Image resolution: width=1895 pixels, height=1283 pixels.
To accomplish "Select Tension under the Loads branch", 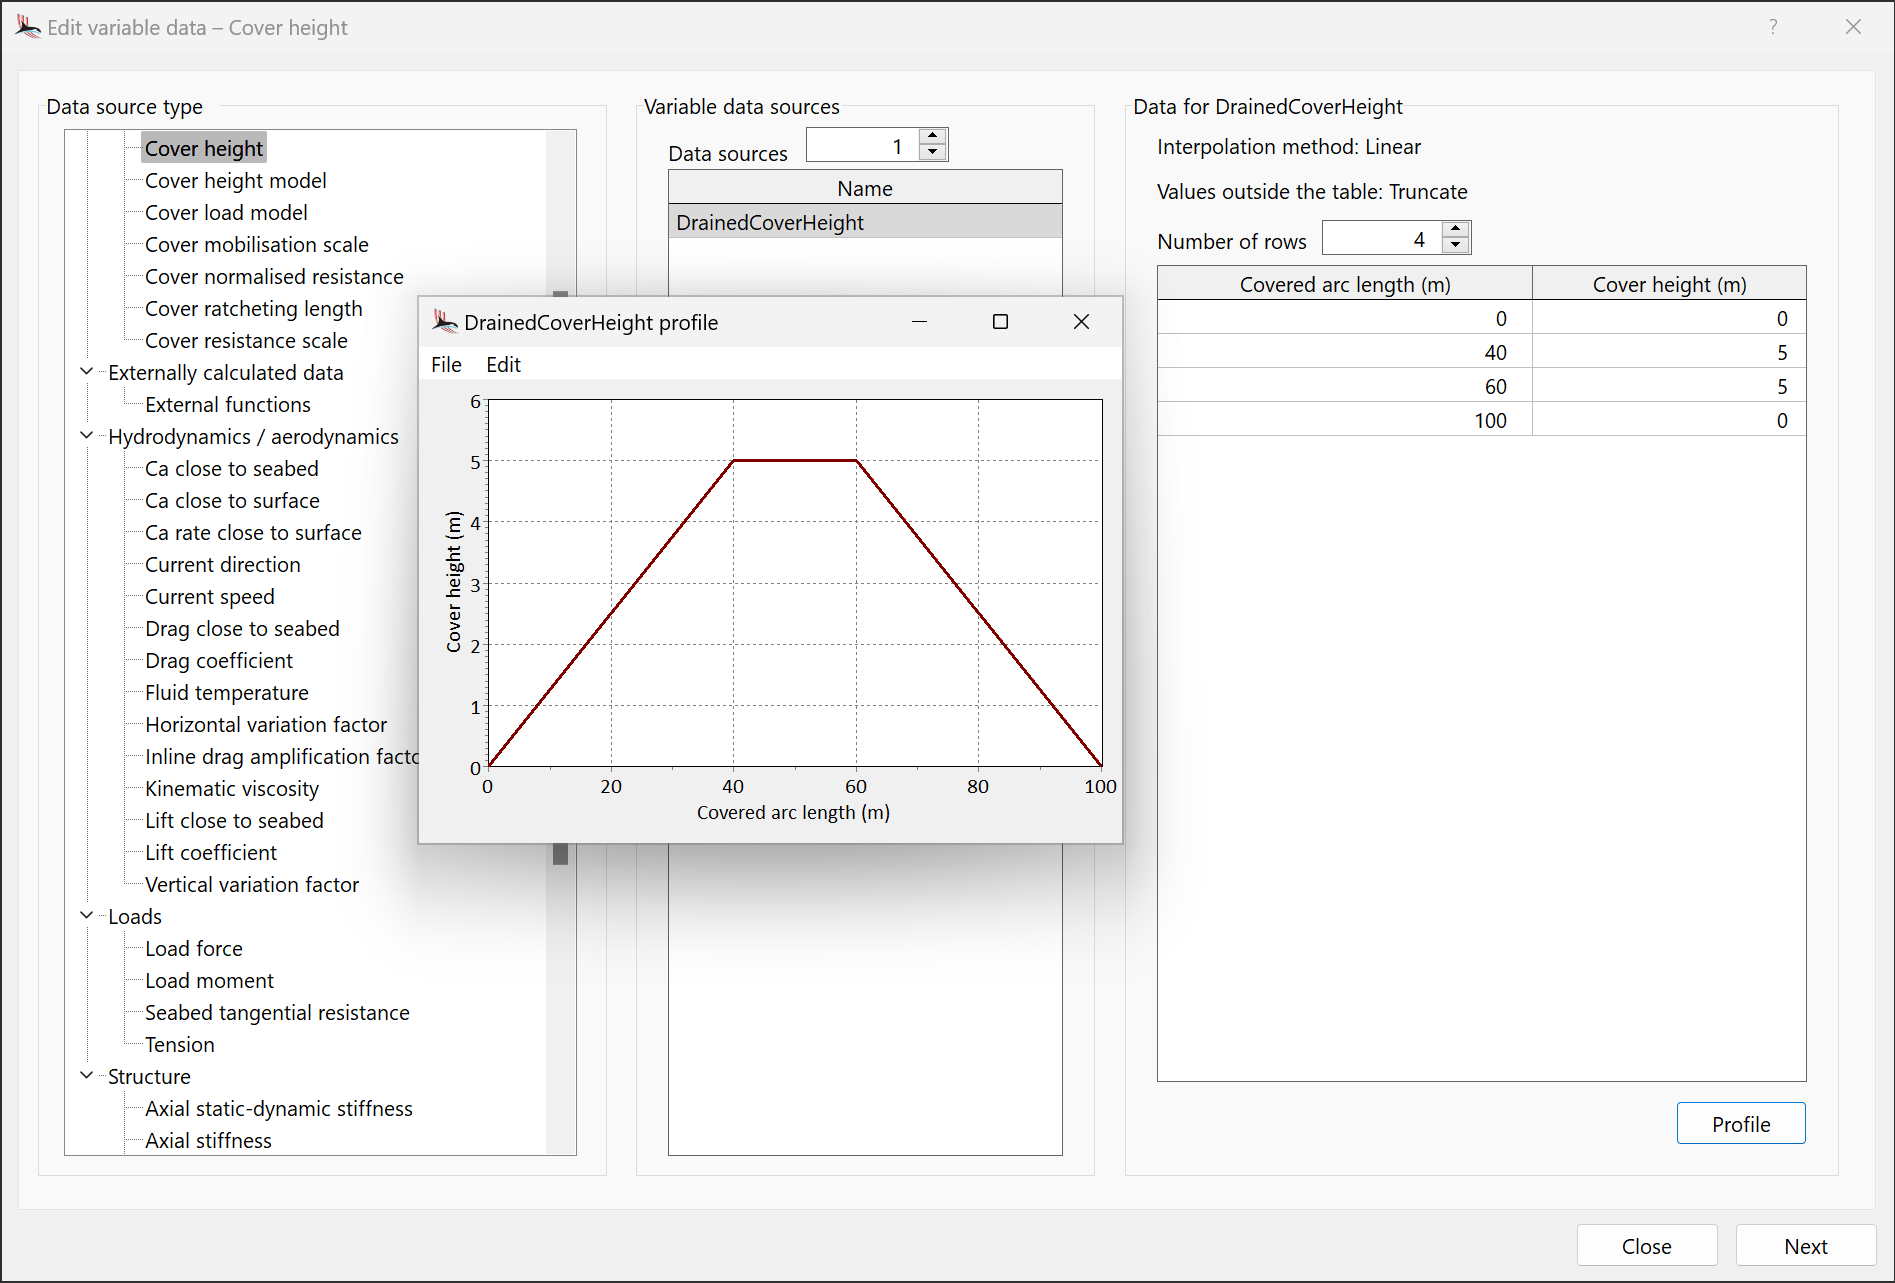I will click(179, 1044).
